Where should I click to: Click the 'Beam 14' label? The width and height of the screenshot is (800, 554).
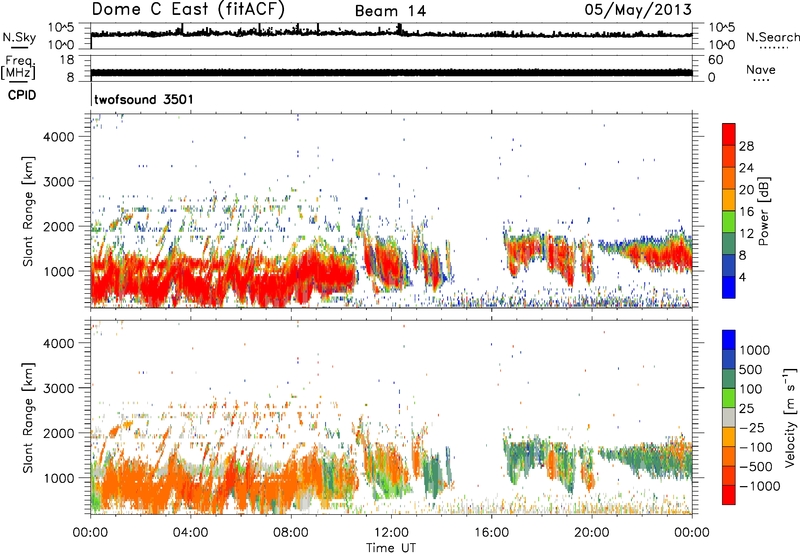[x=390, y=11]
